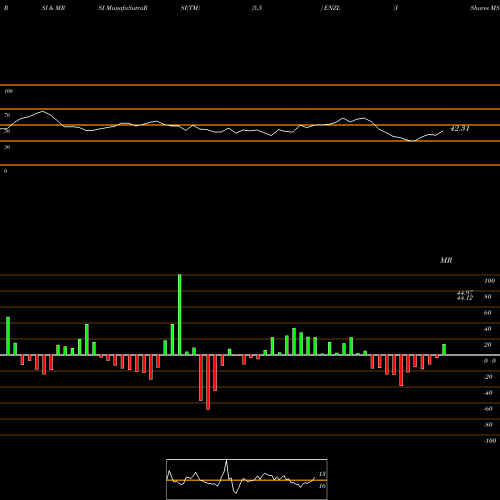Click the mini chart label 16
The width and height of the screenshot is (500, 500).
(x=322, y=486)
